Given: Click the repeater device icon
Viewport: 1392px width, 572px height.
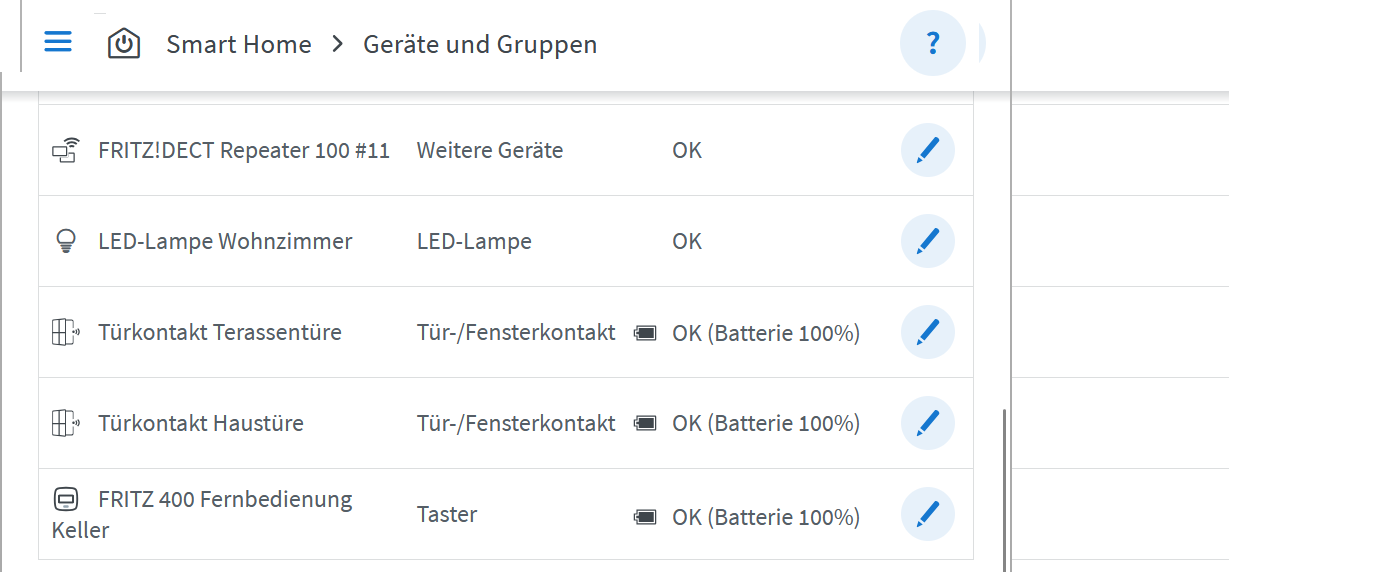Looking at the screenshot, I should [x=65, y=150].
